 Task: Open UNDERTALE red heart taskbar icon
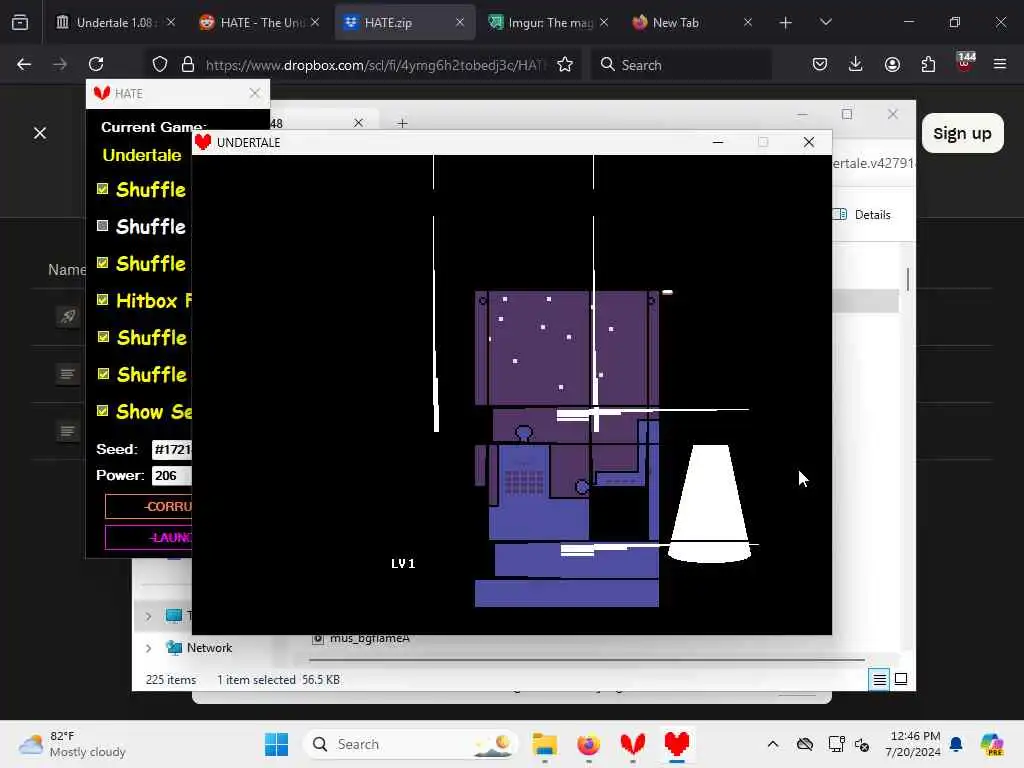tap(677, 744)
